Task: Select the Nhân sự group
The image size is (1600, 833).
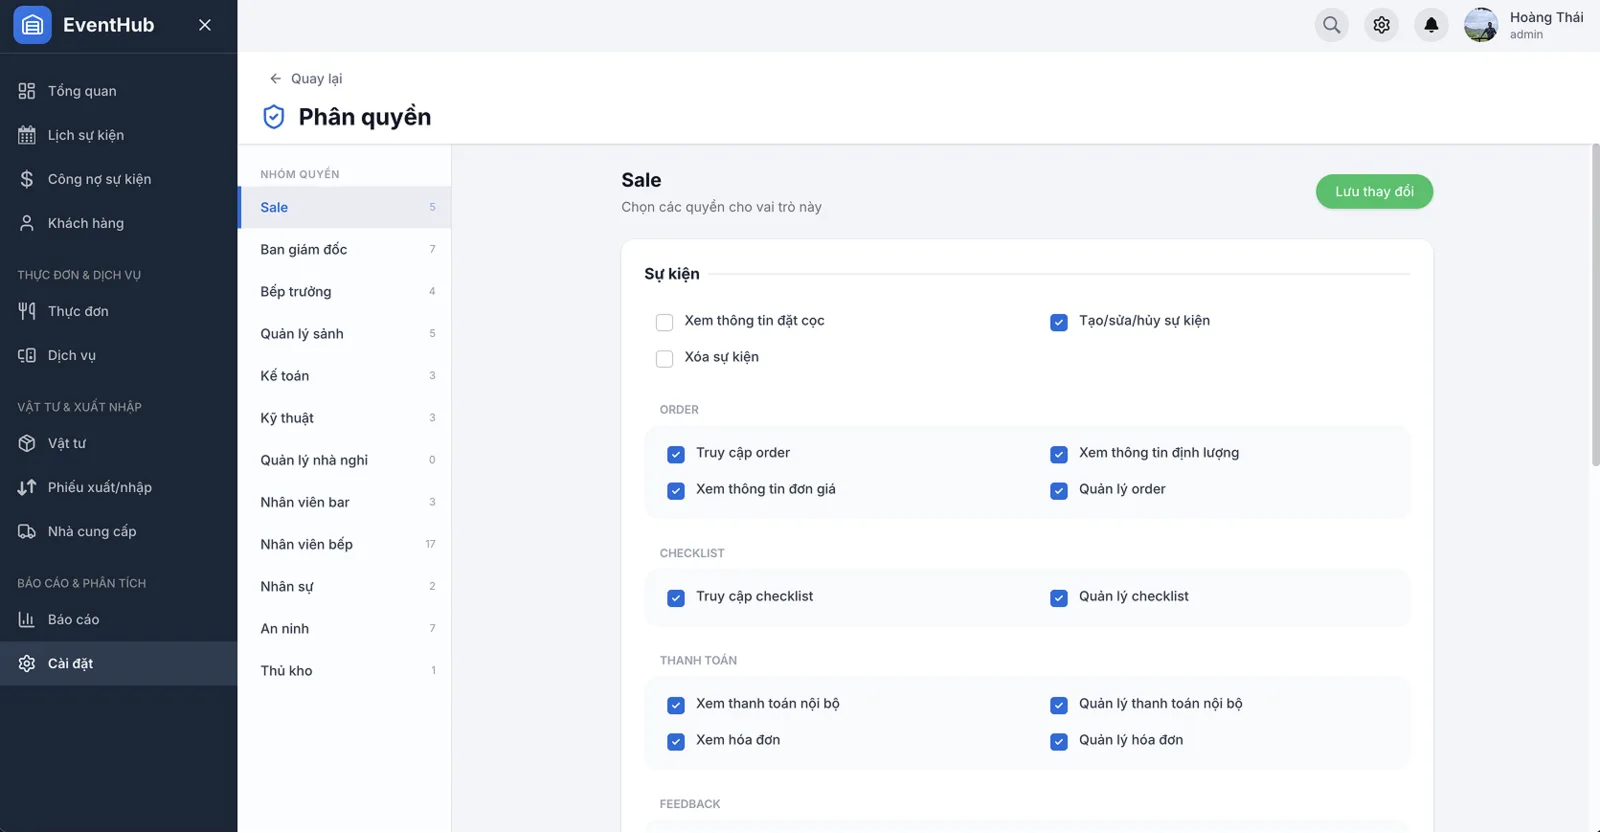Action: tap(344, 585)
